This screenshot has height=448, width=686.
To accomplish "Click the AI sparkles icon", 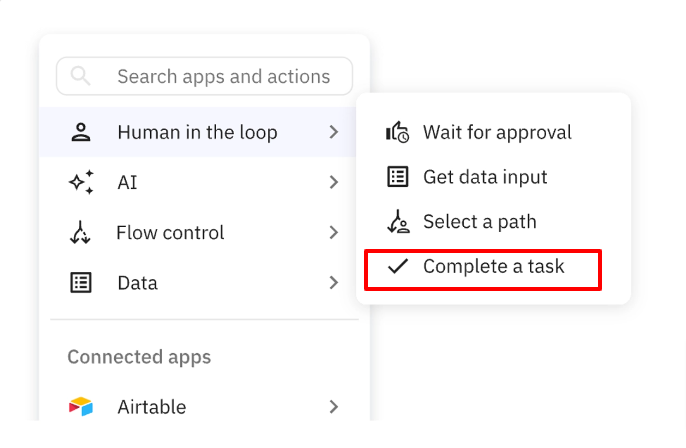I will click(81, 182).
